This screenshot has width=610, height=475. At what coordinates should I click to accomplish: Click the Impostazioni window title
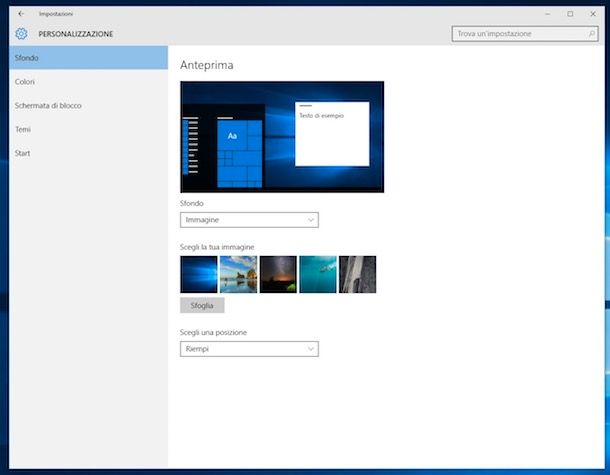pos(56,14)
